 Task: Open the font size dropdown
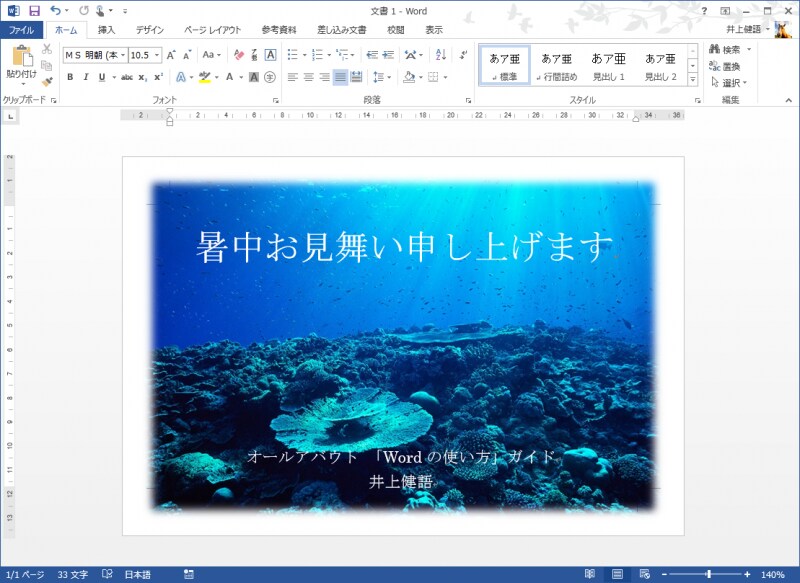tap(157, 52)
